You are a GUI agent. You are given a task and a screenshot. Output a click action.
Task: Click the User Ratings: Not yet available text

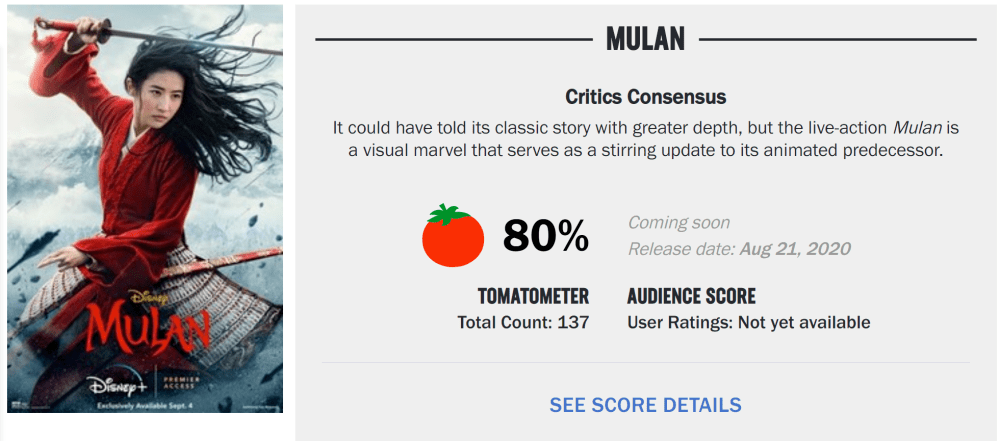coord(748,322)
